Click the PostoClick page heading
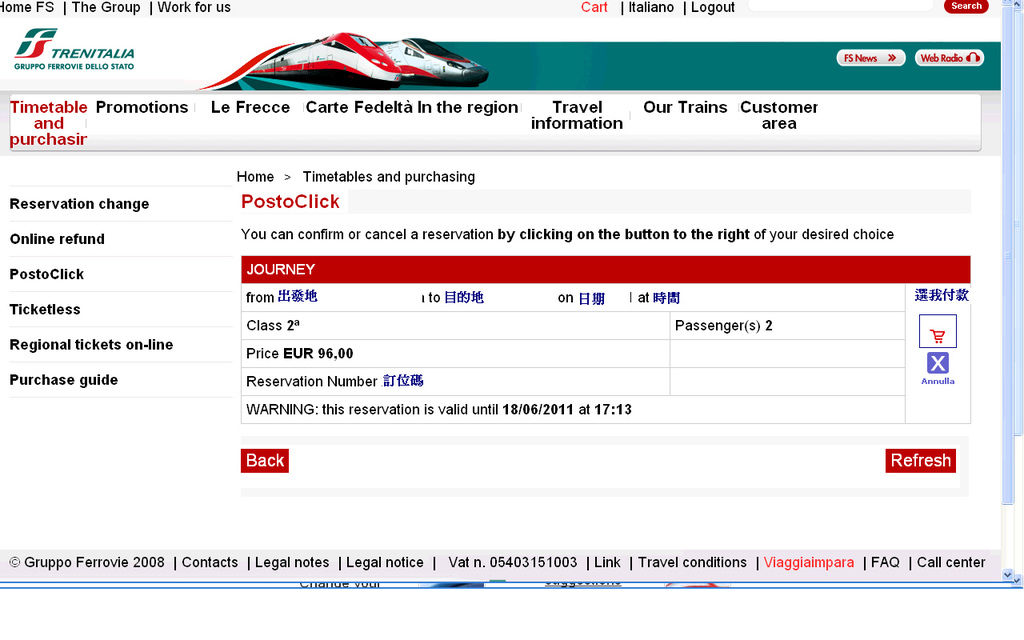The height and width of the screenshot is (640, 1024). [290, 202]
